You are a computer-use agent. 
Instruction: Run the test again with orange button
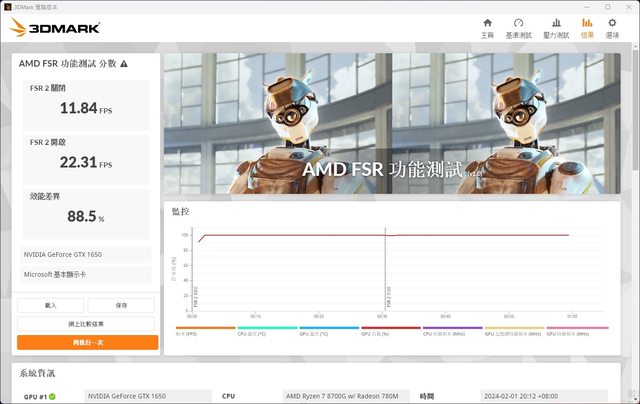(x=87, y=342)
